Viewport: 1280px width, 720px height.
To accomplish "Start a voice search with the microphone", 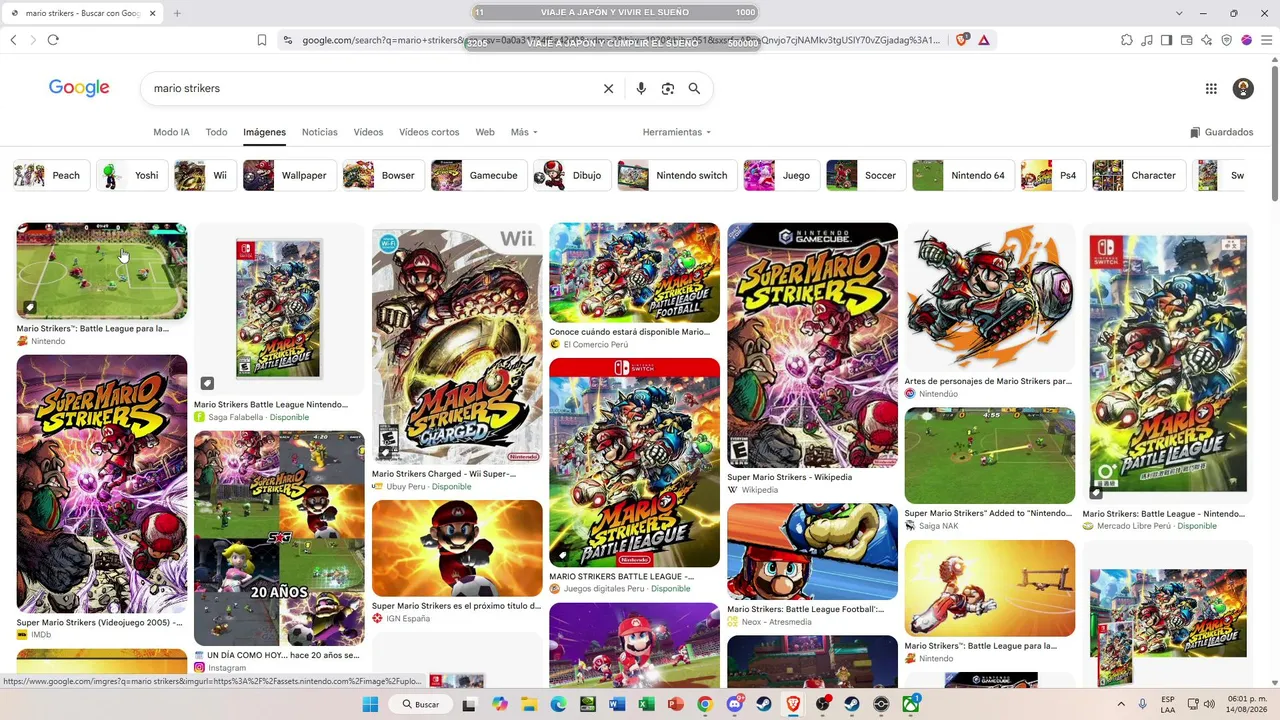I will (641, 89).
